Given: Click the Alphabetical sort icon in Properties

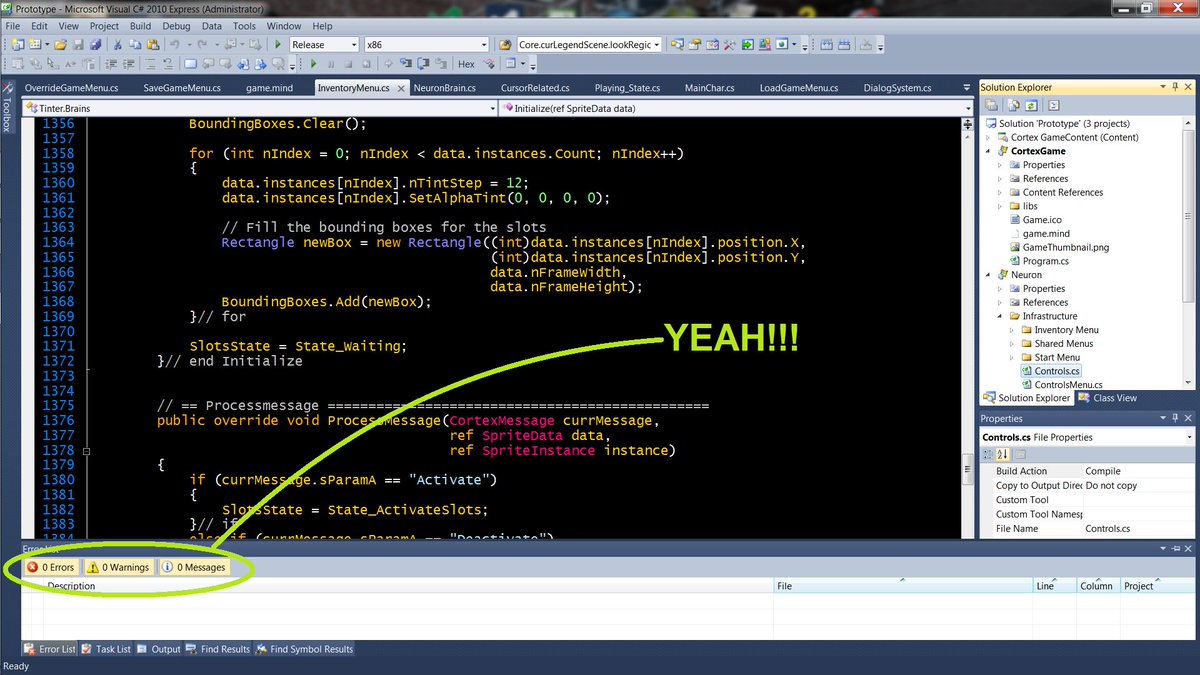Looking at the screenshot, I should coord(1003,454).
